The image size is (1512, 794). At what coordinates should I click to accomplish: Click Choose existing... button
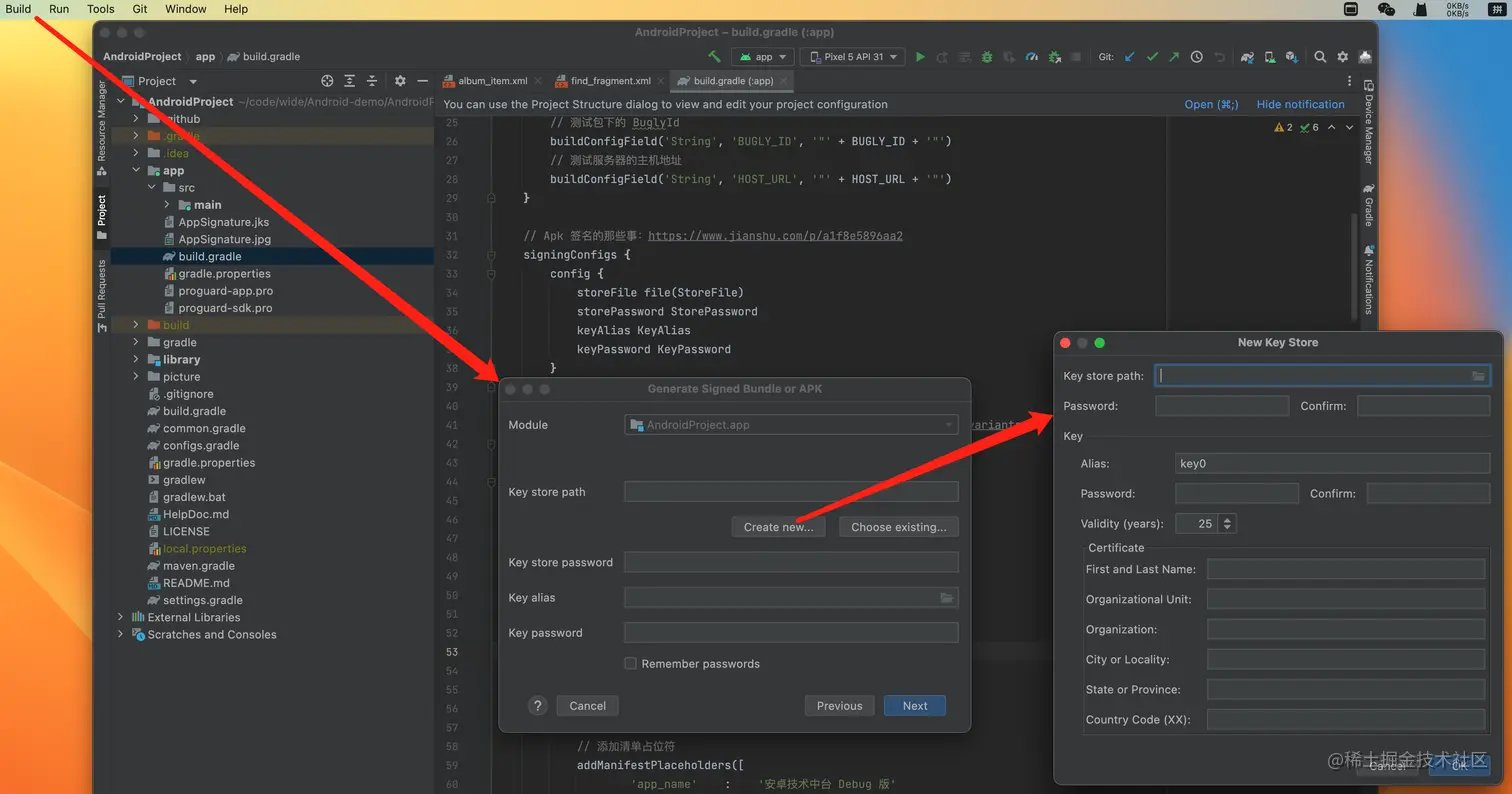(x=899, y=527)
